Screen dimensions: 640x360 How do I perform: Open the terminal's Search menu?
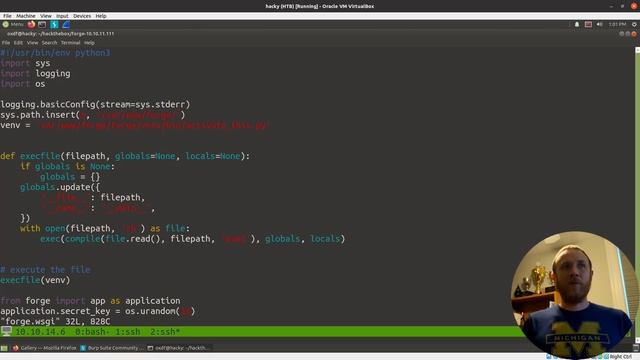tap(49, 42)
